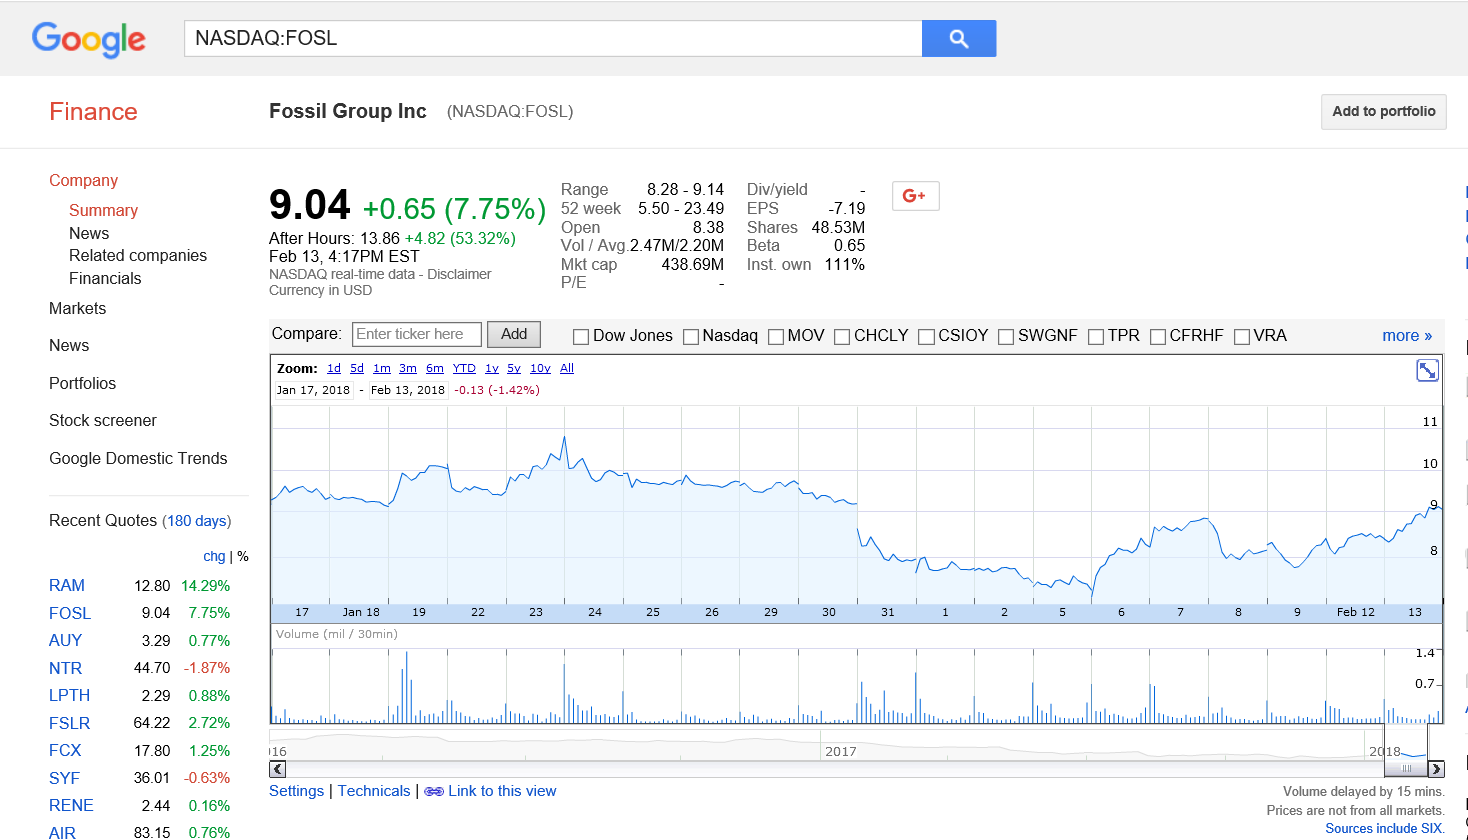Viewport: 1468px width, 840px height.
Task: Sort recent quotes by chg
Action: click(214, 557)
